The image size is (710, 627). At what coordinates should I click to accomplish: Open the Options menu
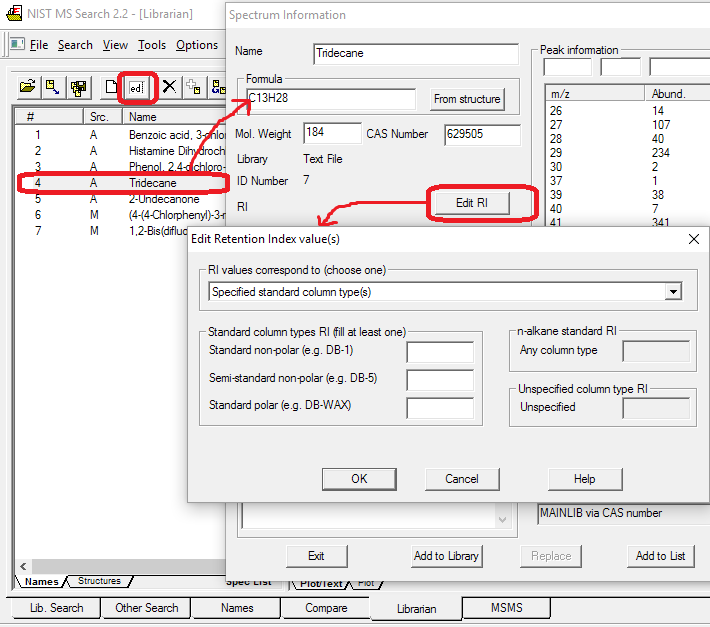click(x=197, y=45)
